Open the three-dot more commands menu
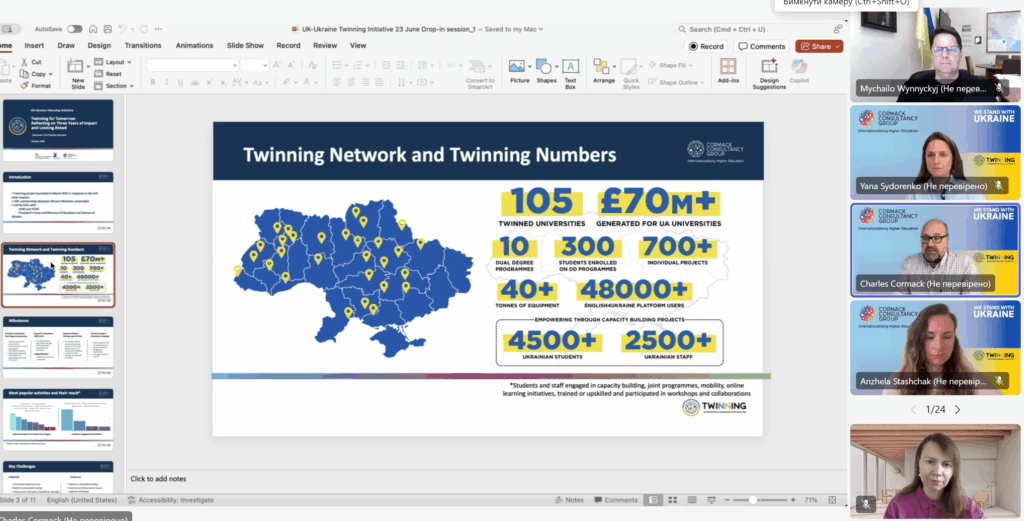Viewport: 1024px width, 521px height. click(159, 29)
